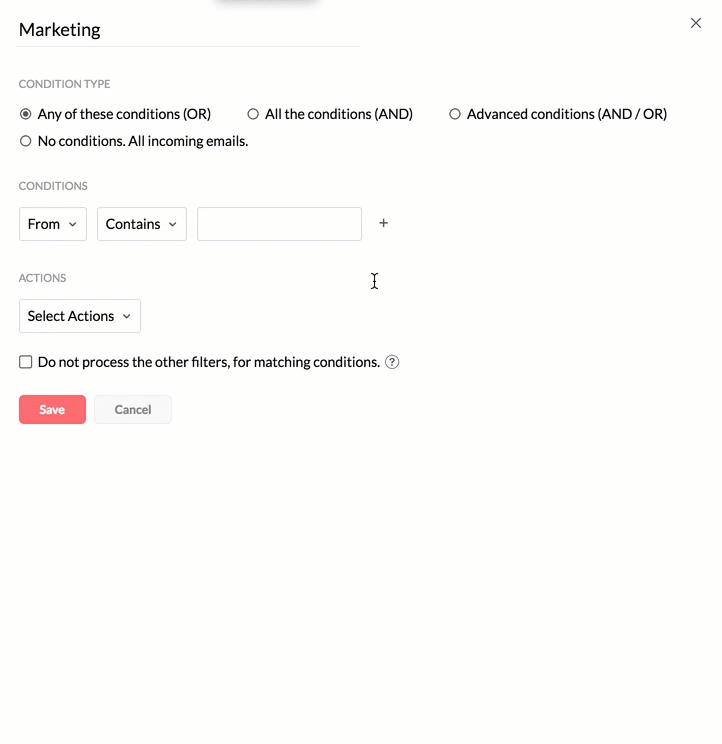722x744 pixels.
Task: Click the chevron arrow beside Contains
Action: click(x=173, y=225)
